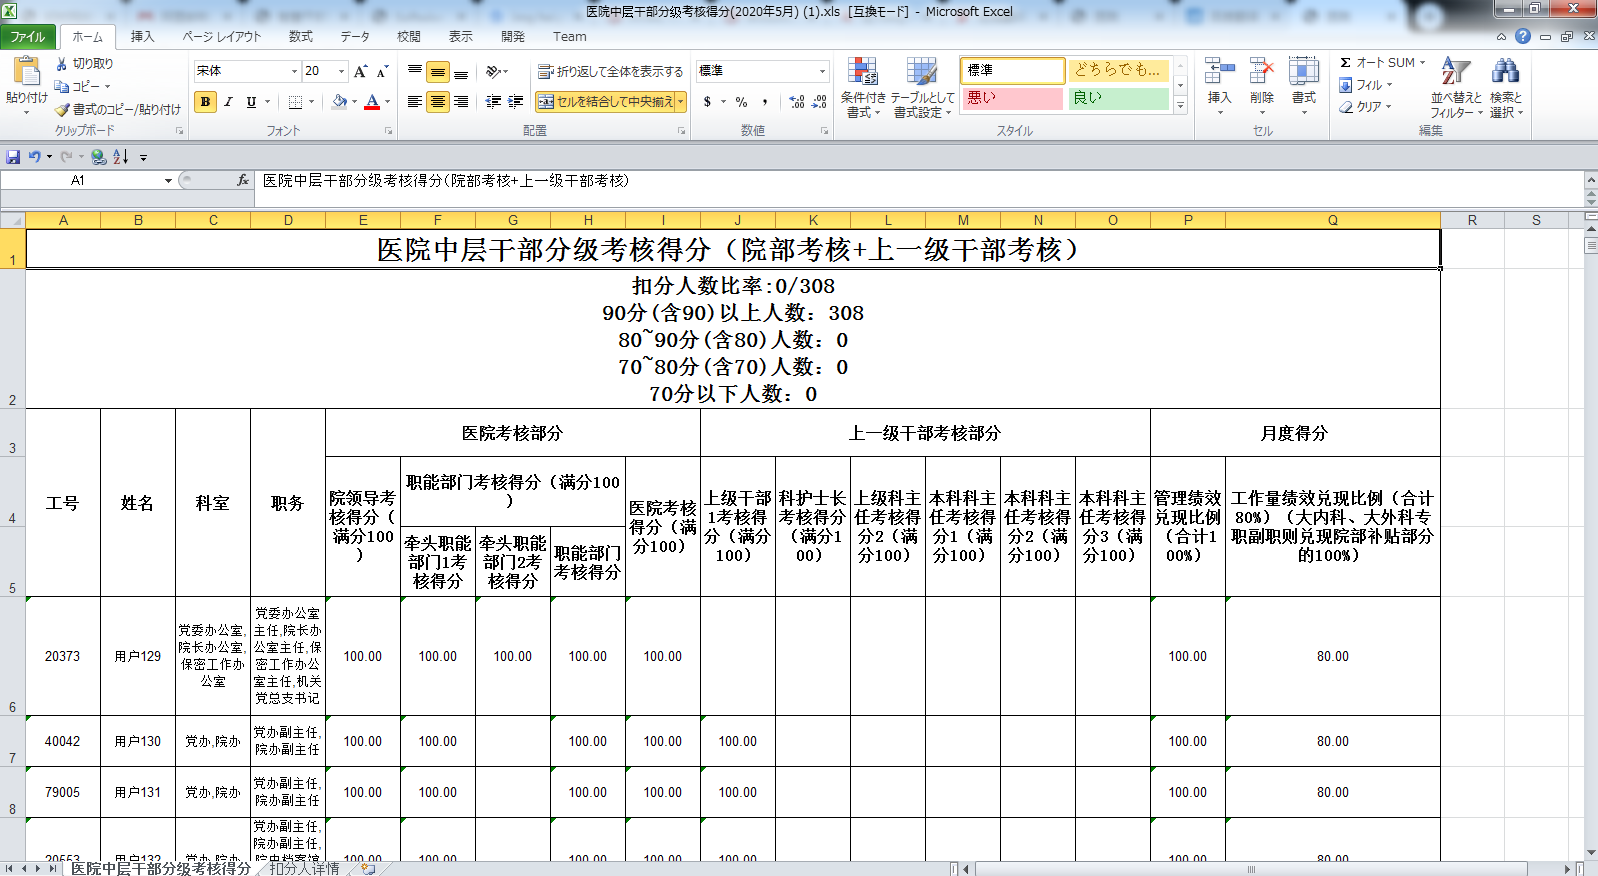
Task: Click the Sort & Filter (並べ替えとフィルター) icon
Action: pyautogui.click(x=1455, y=87)
